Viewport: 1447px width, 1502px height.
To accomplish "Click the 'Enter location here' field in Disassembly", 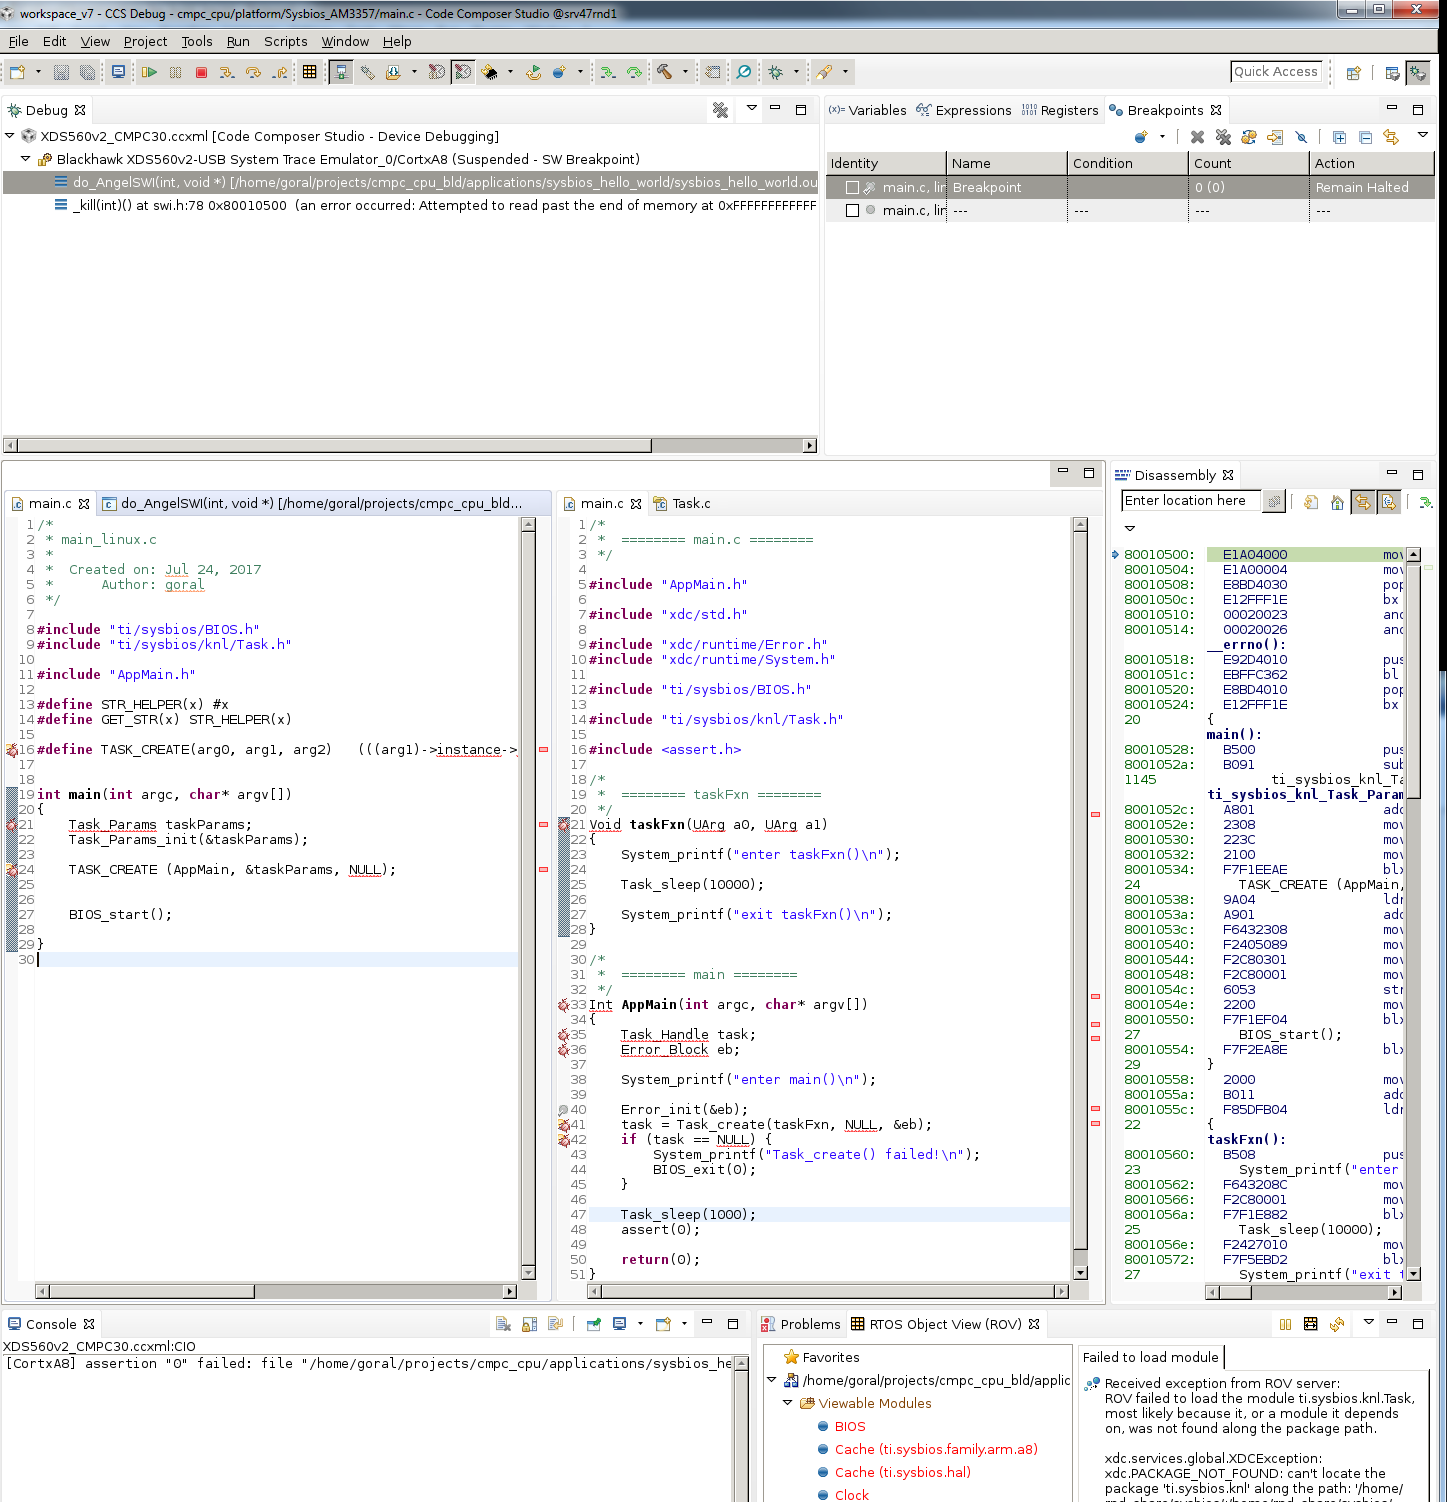I will 1192,501.
